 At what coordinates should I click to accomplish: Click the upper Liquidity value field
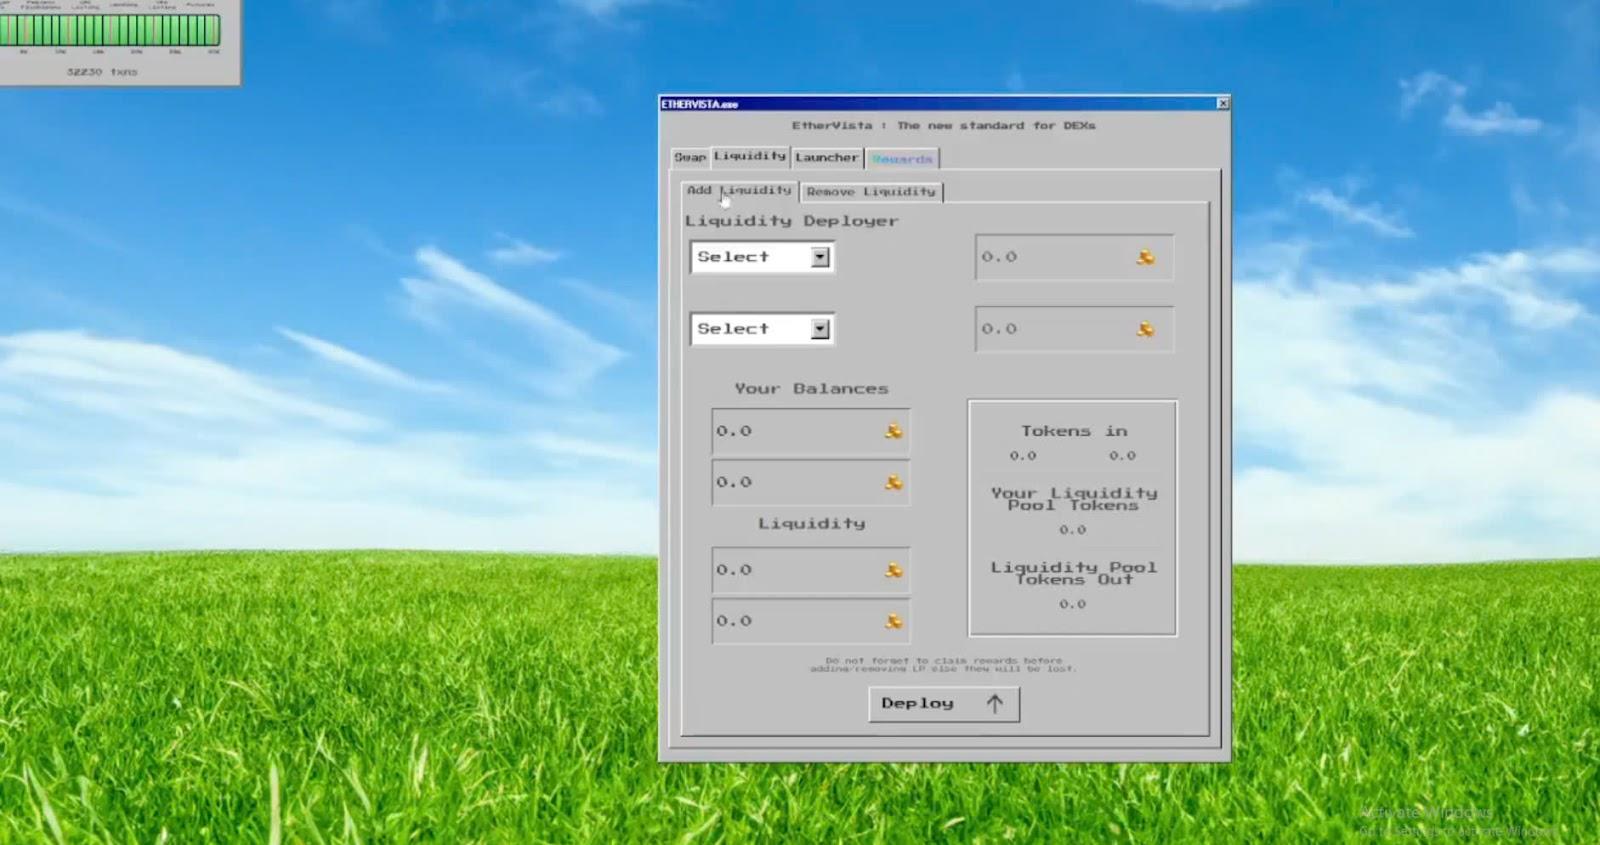pyautogui.click(x=810, y=570)
